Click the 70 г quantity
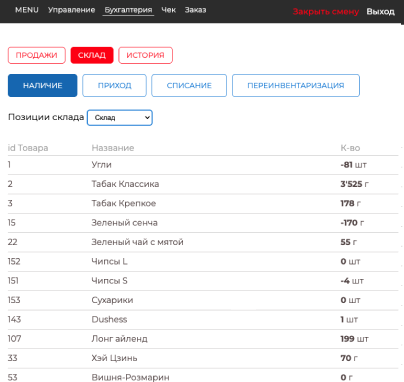404x382 pixels. pos(349,358)
